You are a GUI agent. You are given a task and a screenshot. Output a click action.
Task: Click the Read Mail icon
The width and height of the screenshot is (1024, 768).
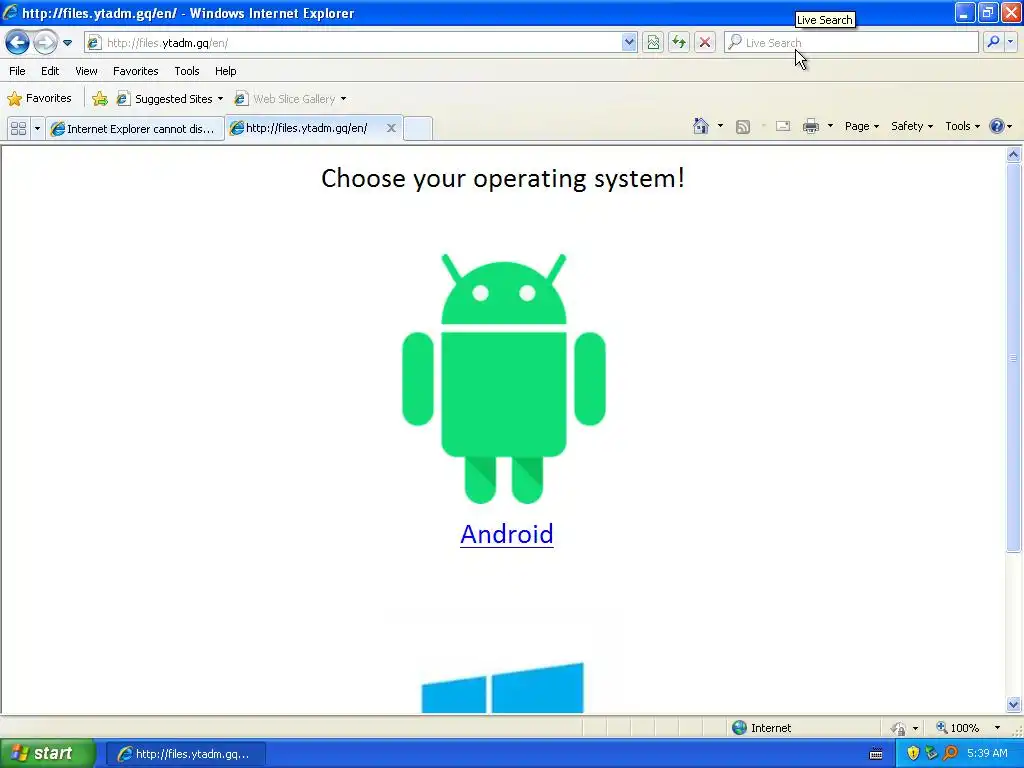click(783, 127)
